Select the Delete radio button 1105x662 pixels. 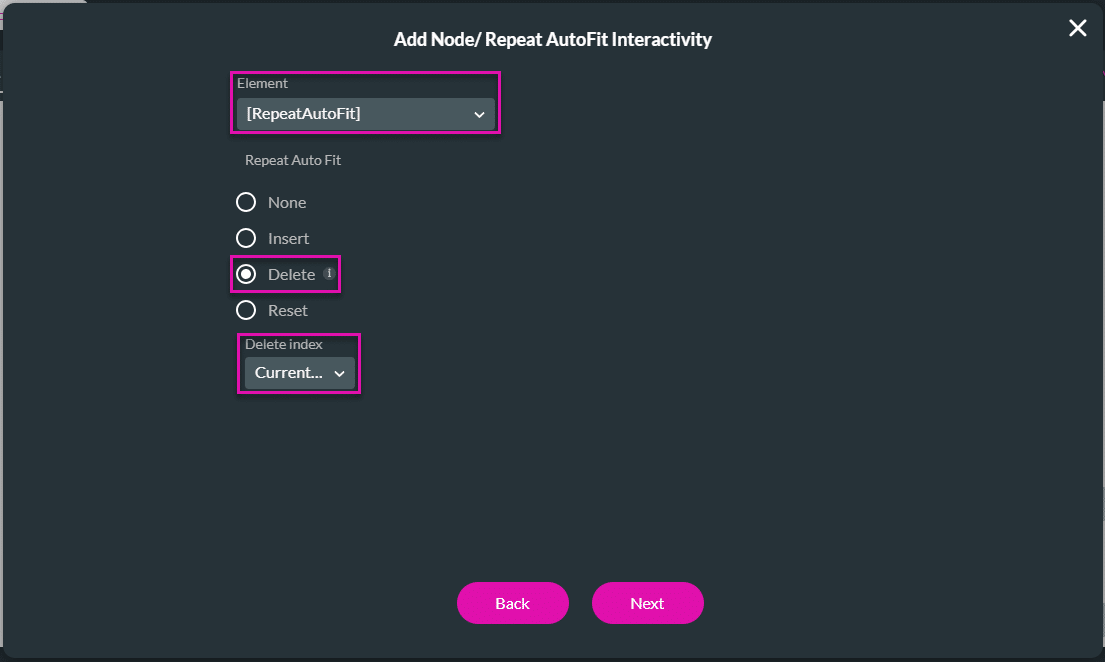(x=246, y=274)
